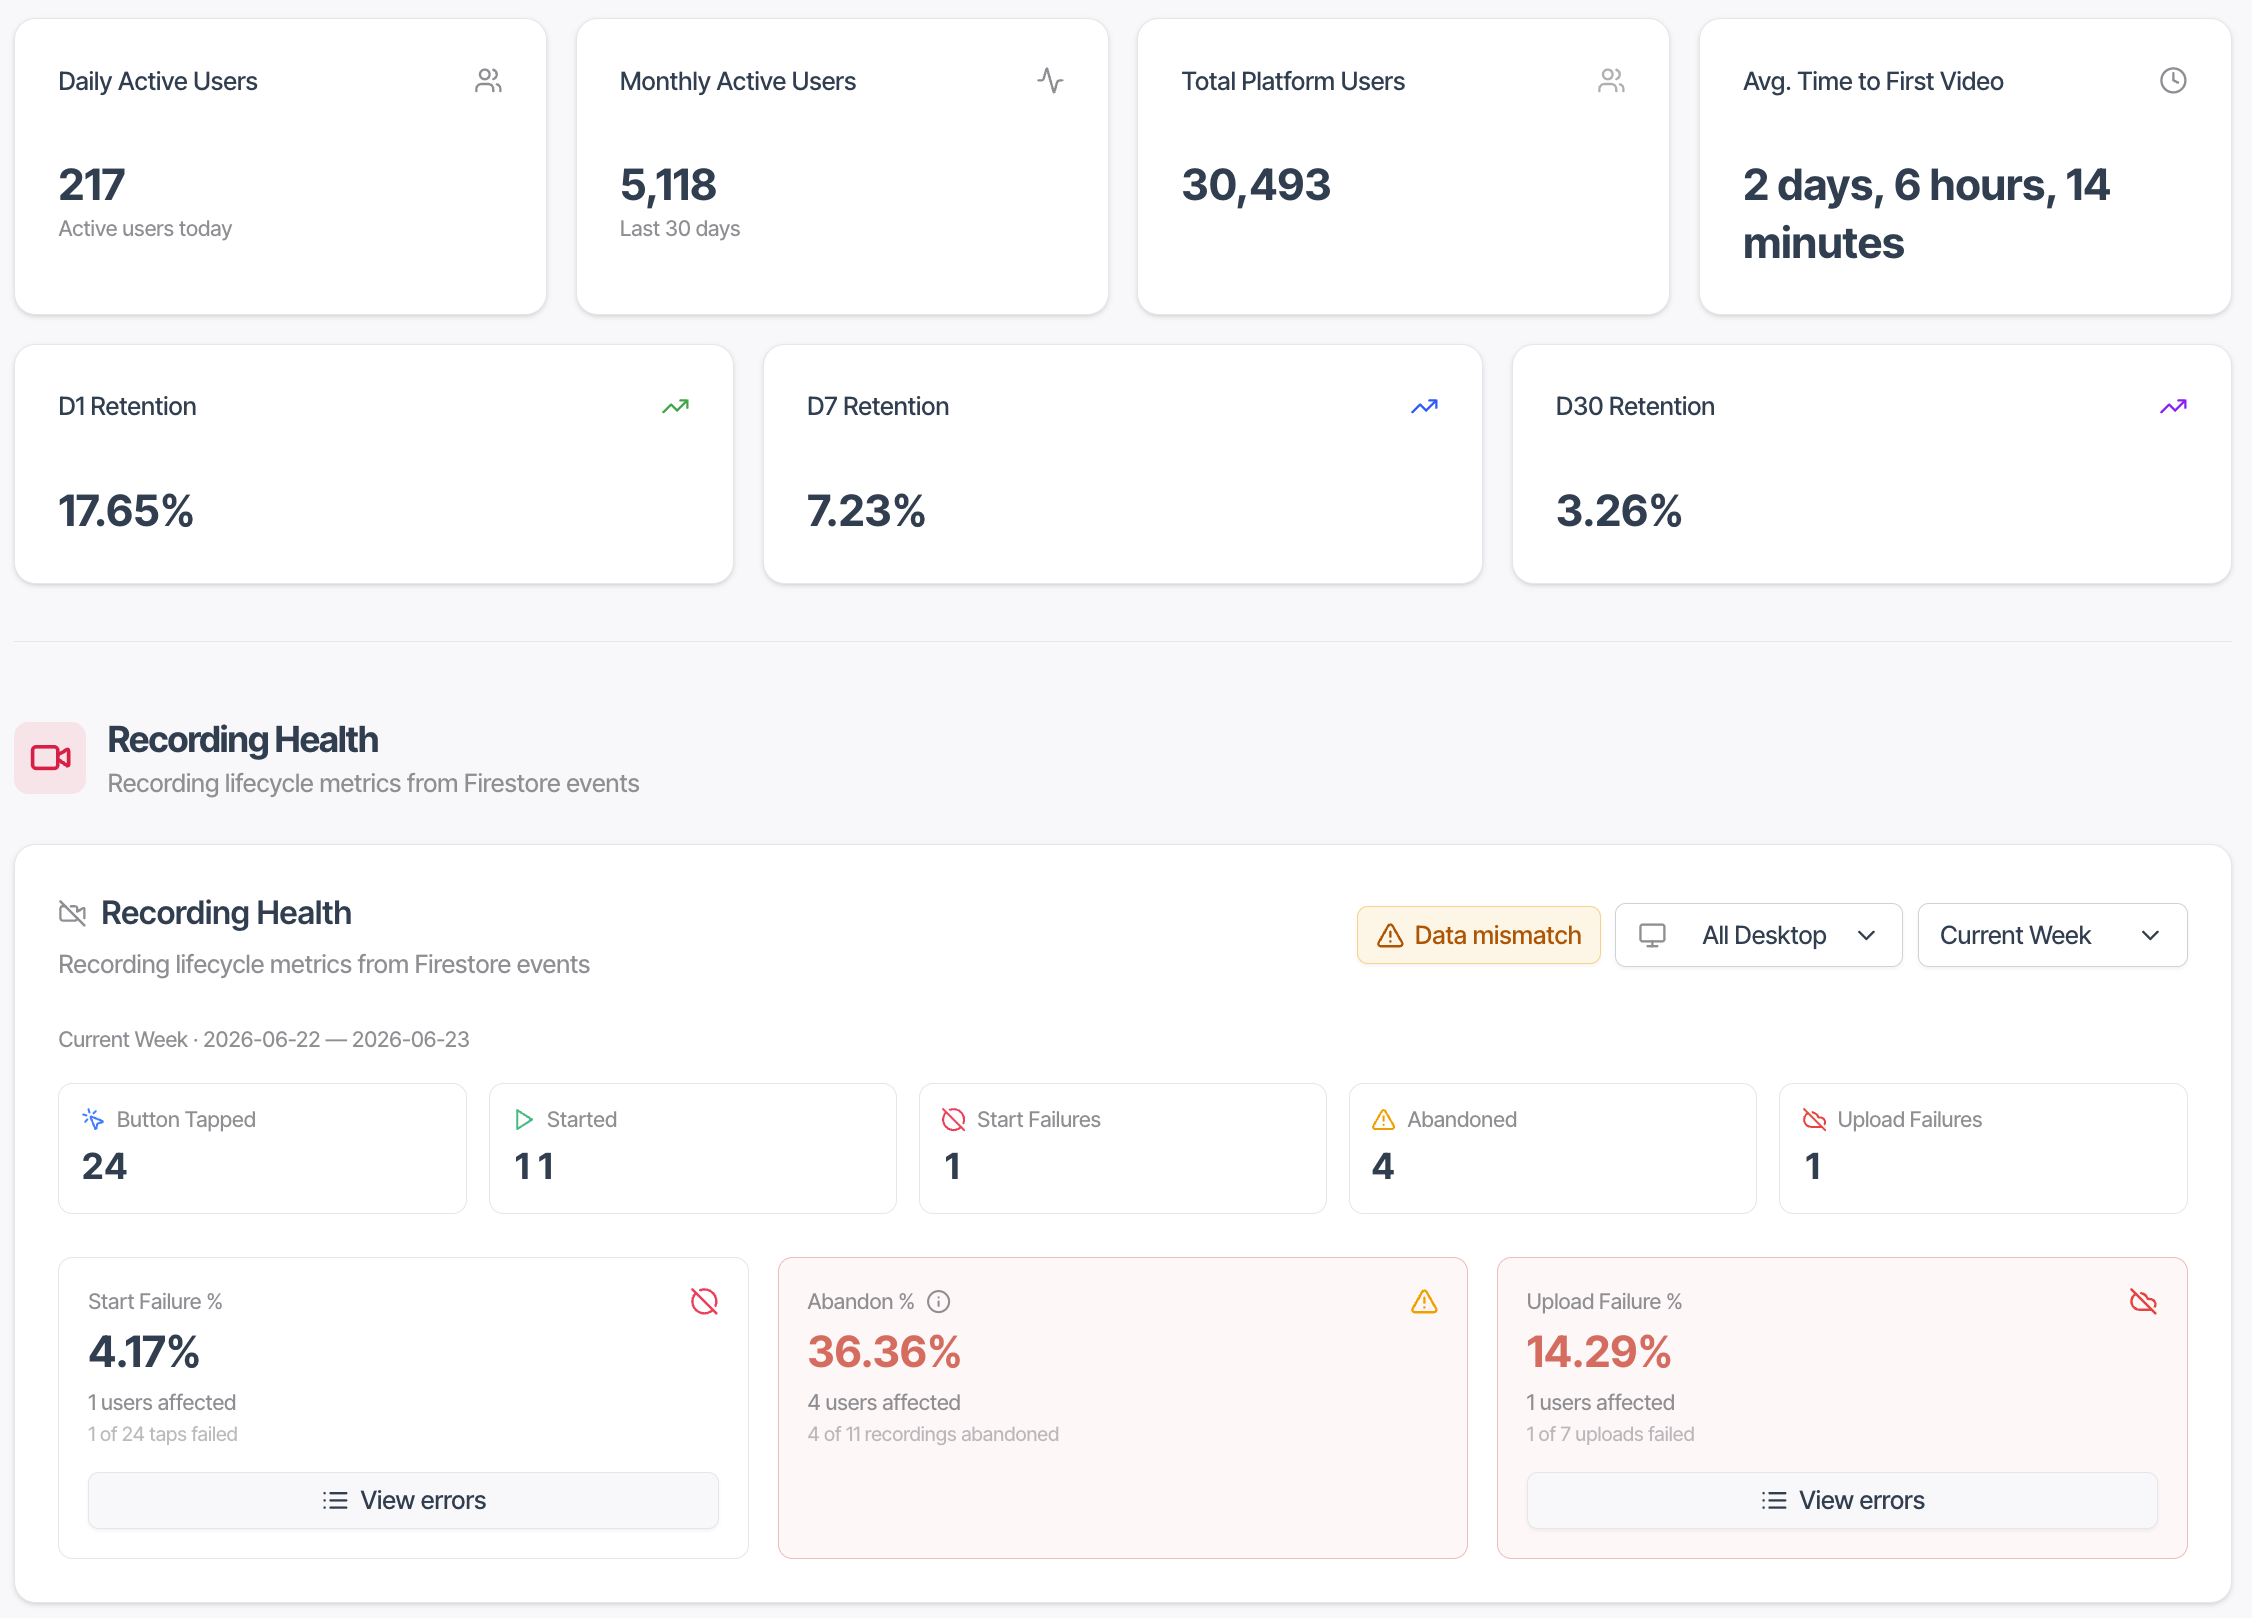This screenshot has height=1618, width=2252.
Task: Click the Button Tapped cursor-click icon
Action: (x=93, y=1119)
